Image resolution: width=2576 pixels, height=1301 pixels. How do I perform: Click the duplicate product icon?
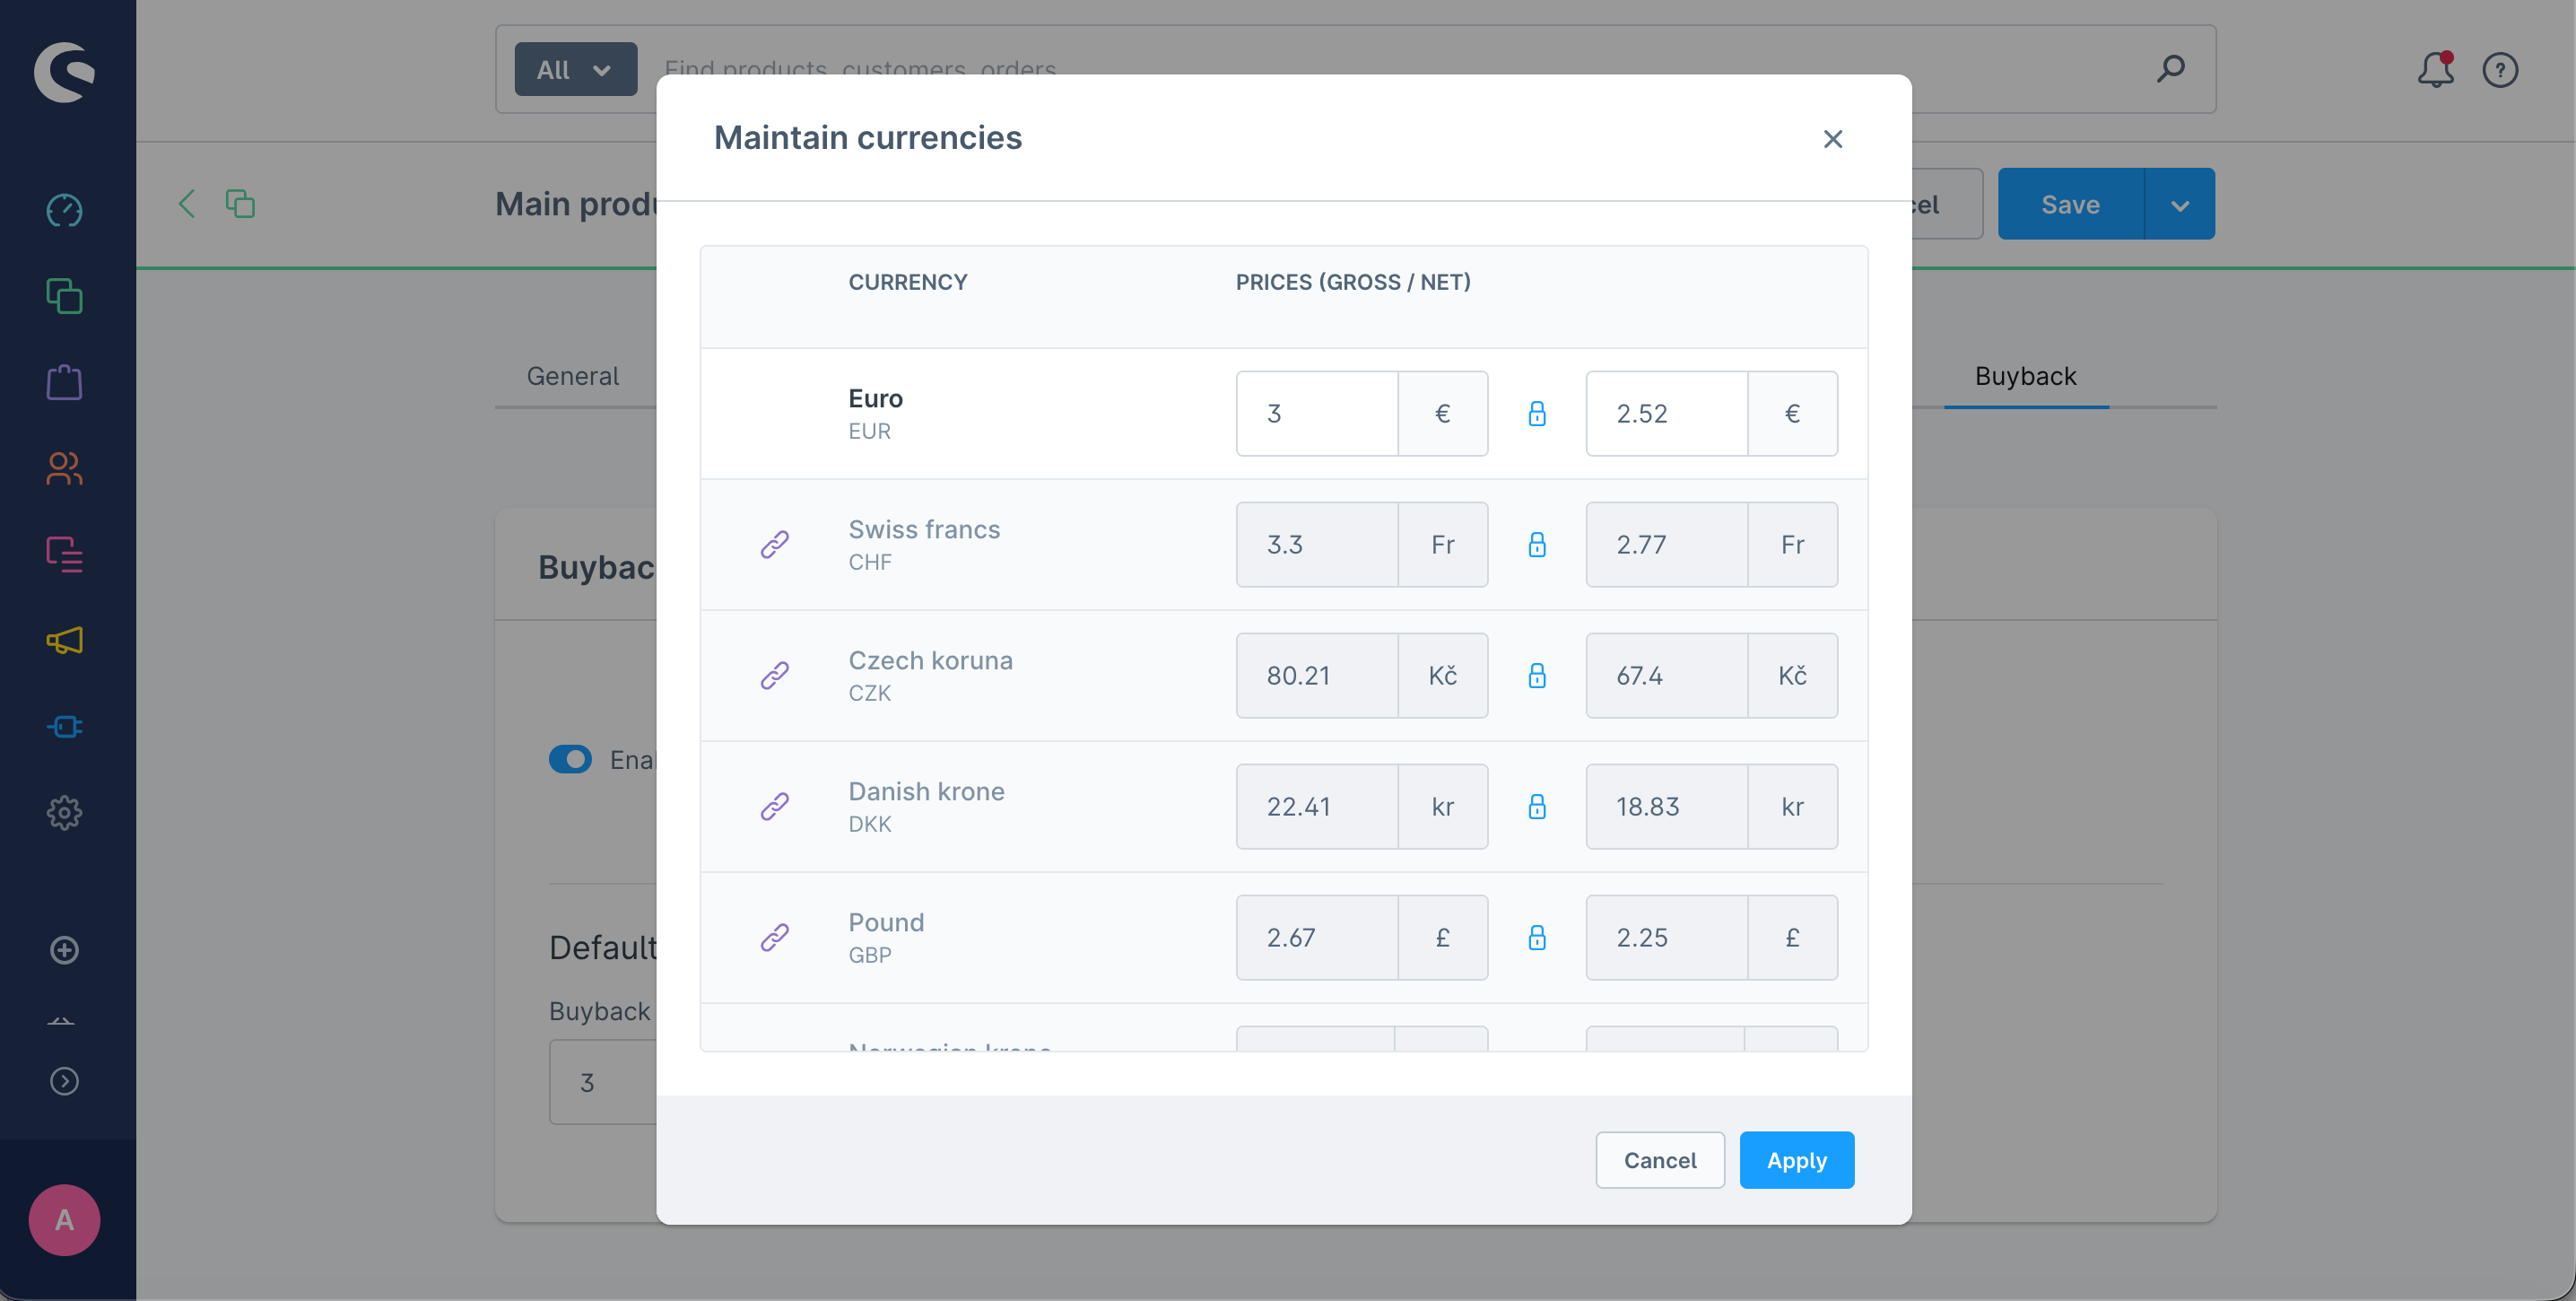coord(240,204)
